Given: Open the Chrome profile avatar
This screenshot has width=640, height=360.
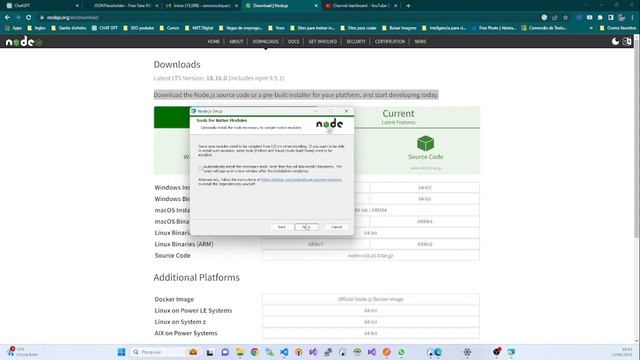Looking at the screenshot, I should (x=622, y=18).
